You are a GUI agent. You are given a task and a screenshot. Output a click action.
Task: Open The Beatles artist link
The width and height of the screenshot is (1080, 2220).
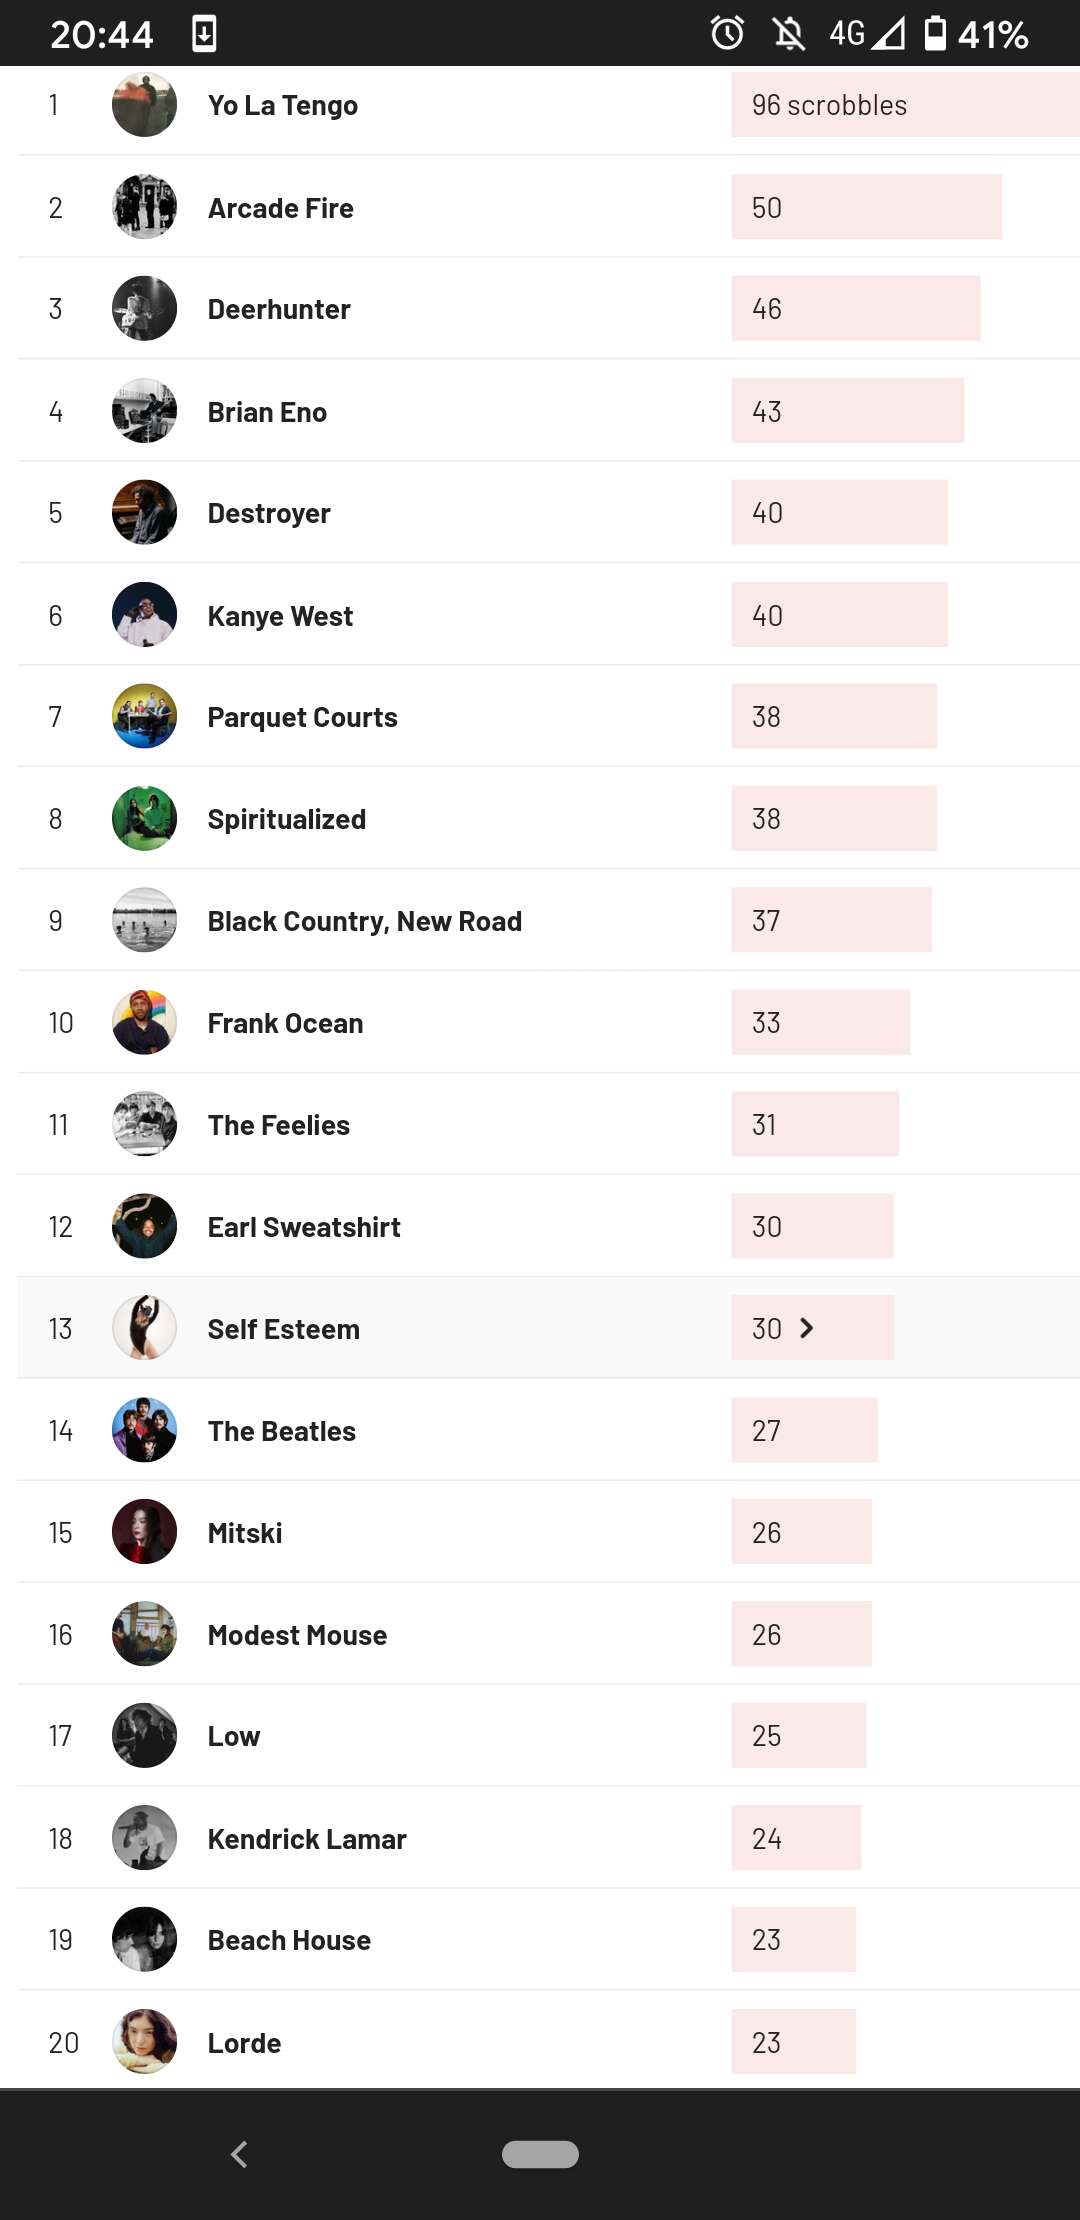pos(282,1431)
